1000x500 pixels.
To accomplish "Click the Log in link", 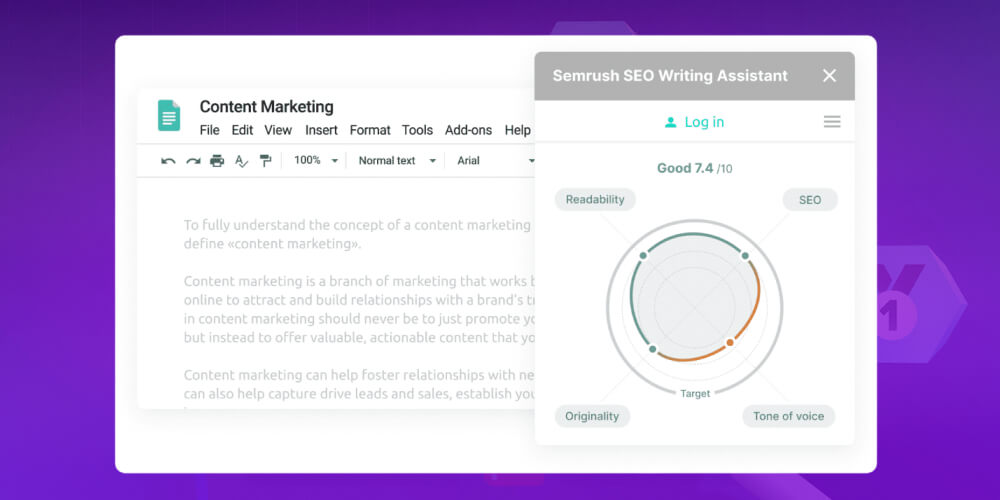I will coord(704,122).
